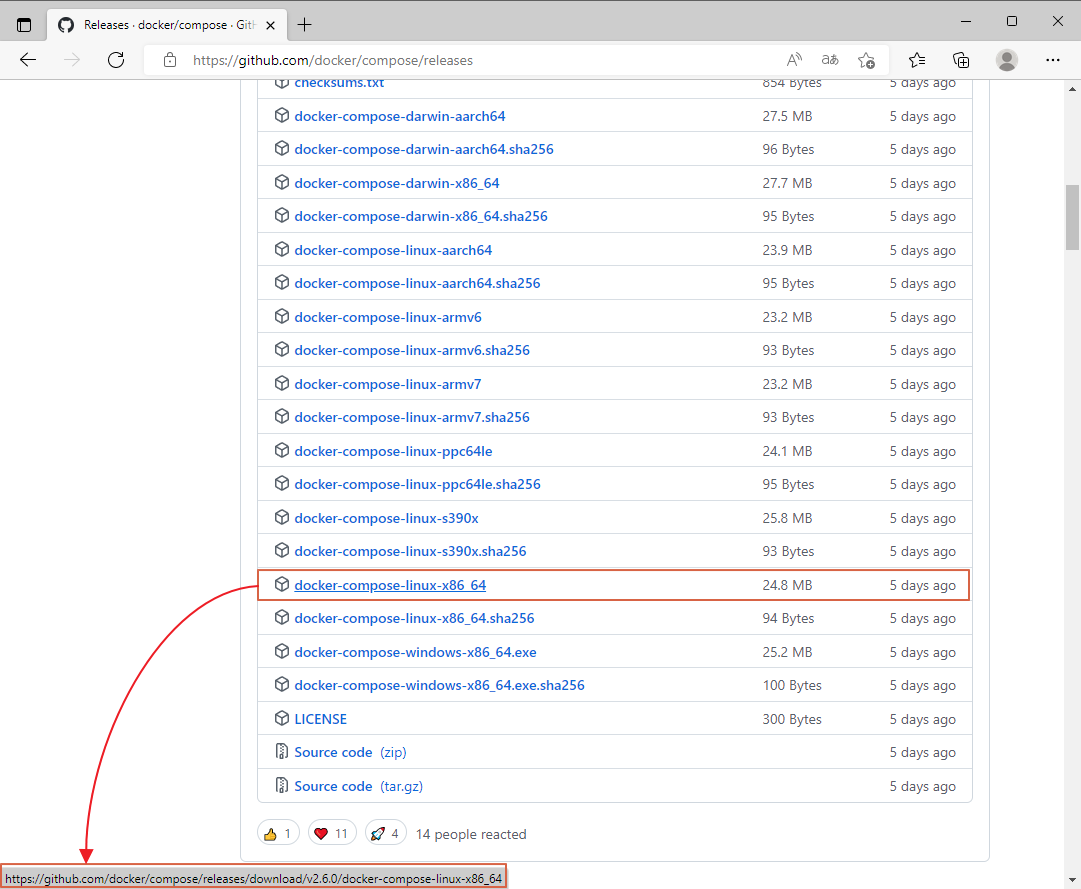
Task: Click package icon beside LICENSE
Action: [x=281, y=718]
